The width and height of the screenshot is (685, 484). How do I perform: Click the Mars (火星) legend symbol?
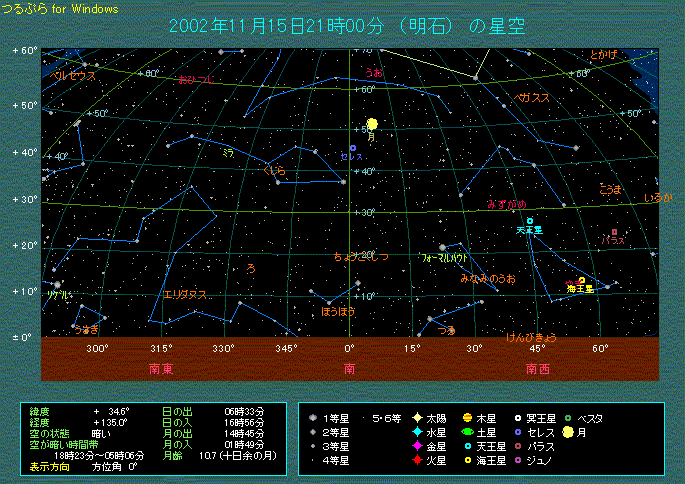pyautogui.click(x=415, y=460)
